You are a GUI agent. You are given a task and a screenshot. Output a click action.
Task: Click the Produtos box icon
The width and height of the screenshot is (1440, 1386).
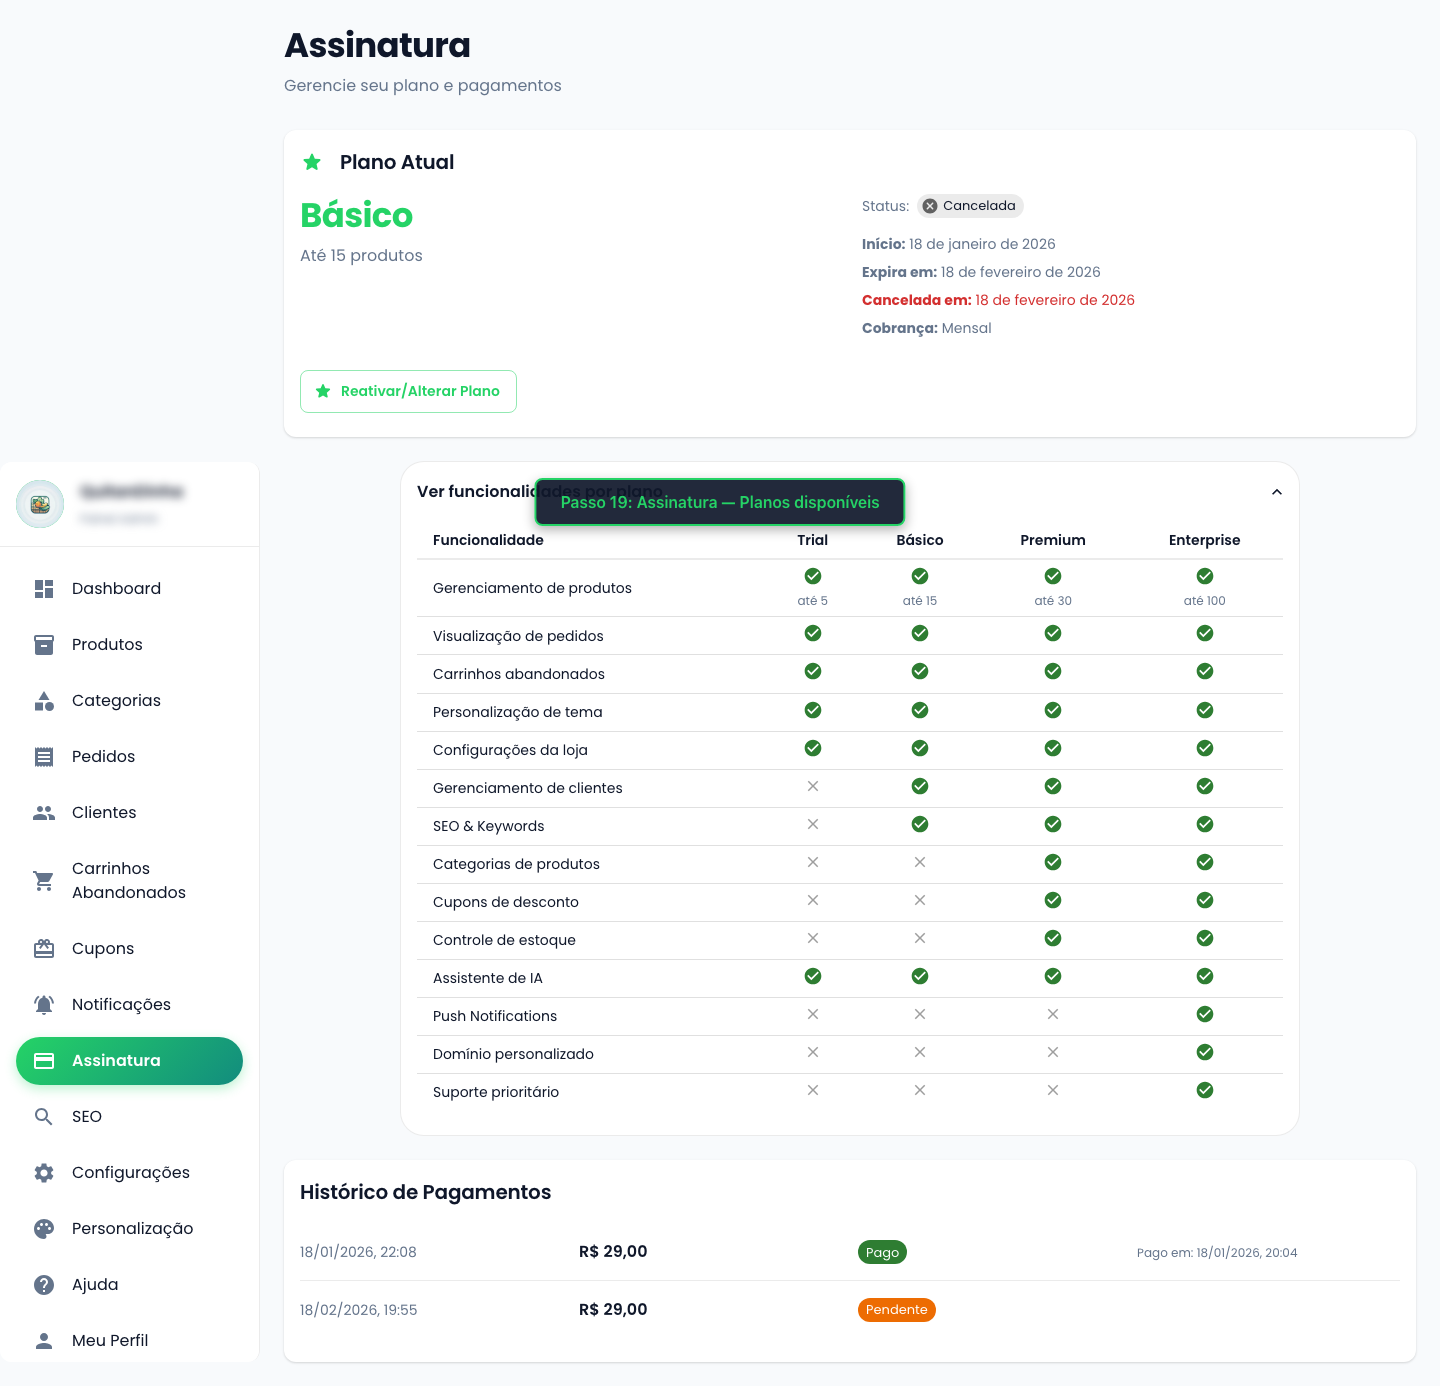tap(44, 645)
